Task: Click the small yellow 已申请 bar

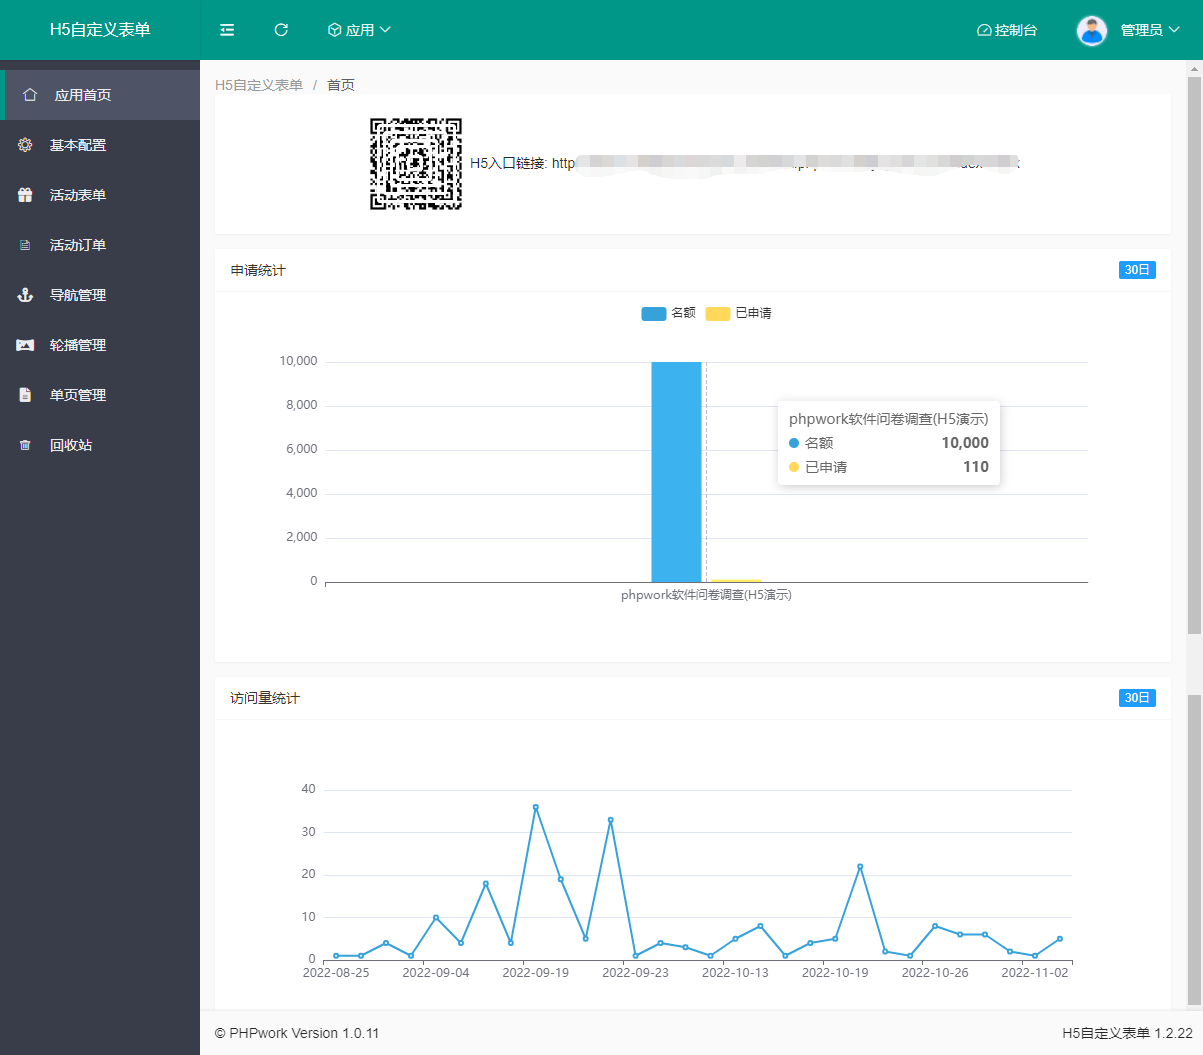Action: coord(736,580)
